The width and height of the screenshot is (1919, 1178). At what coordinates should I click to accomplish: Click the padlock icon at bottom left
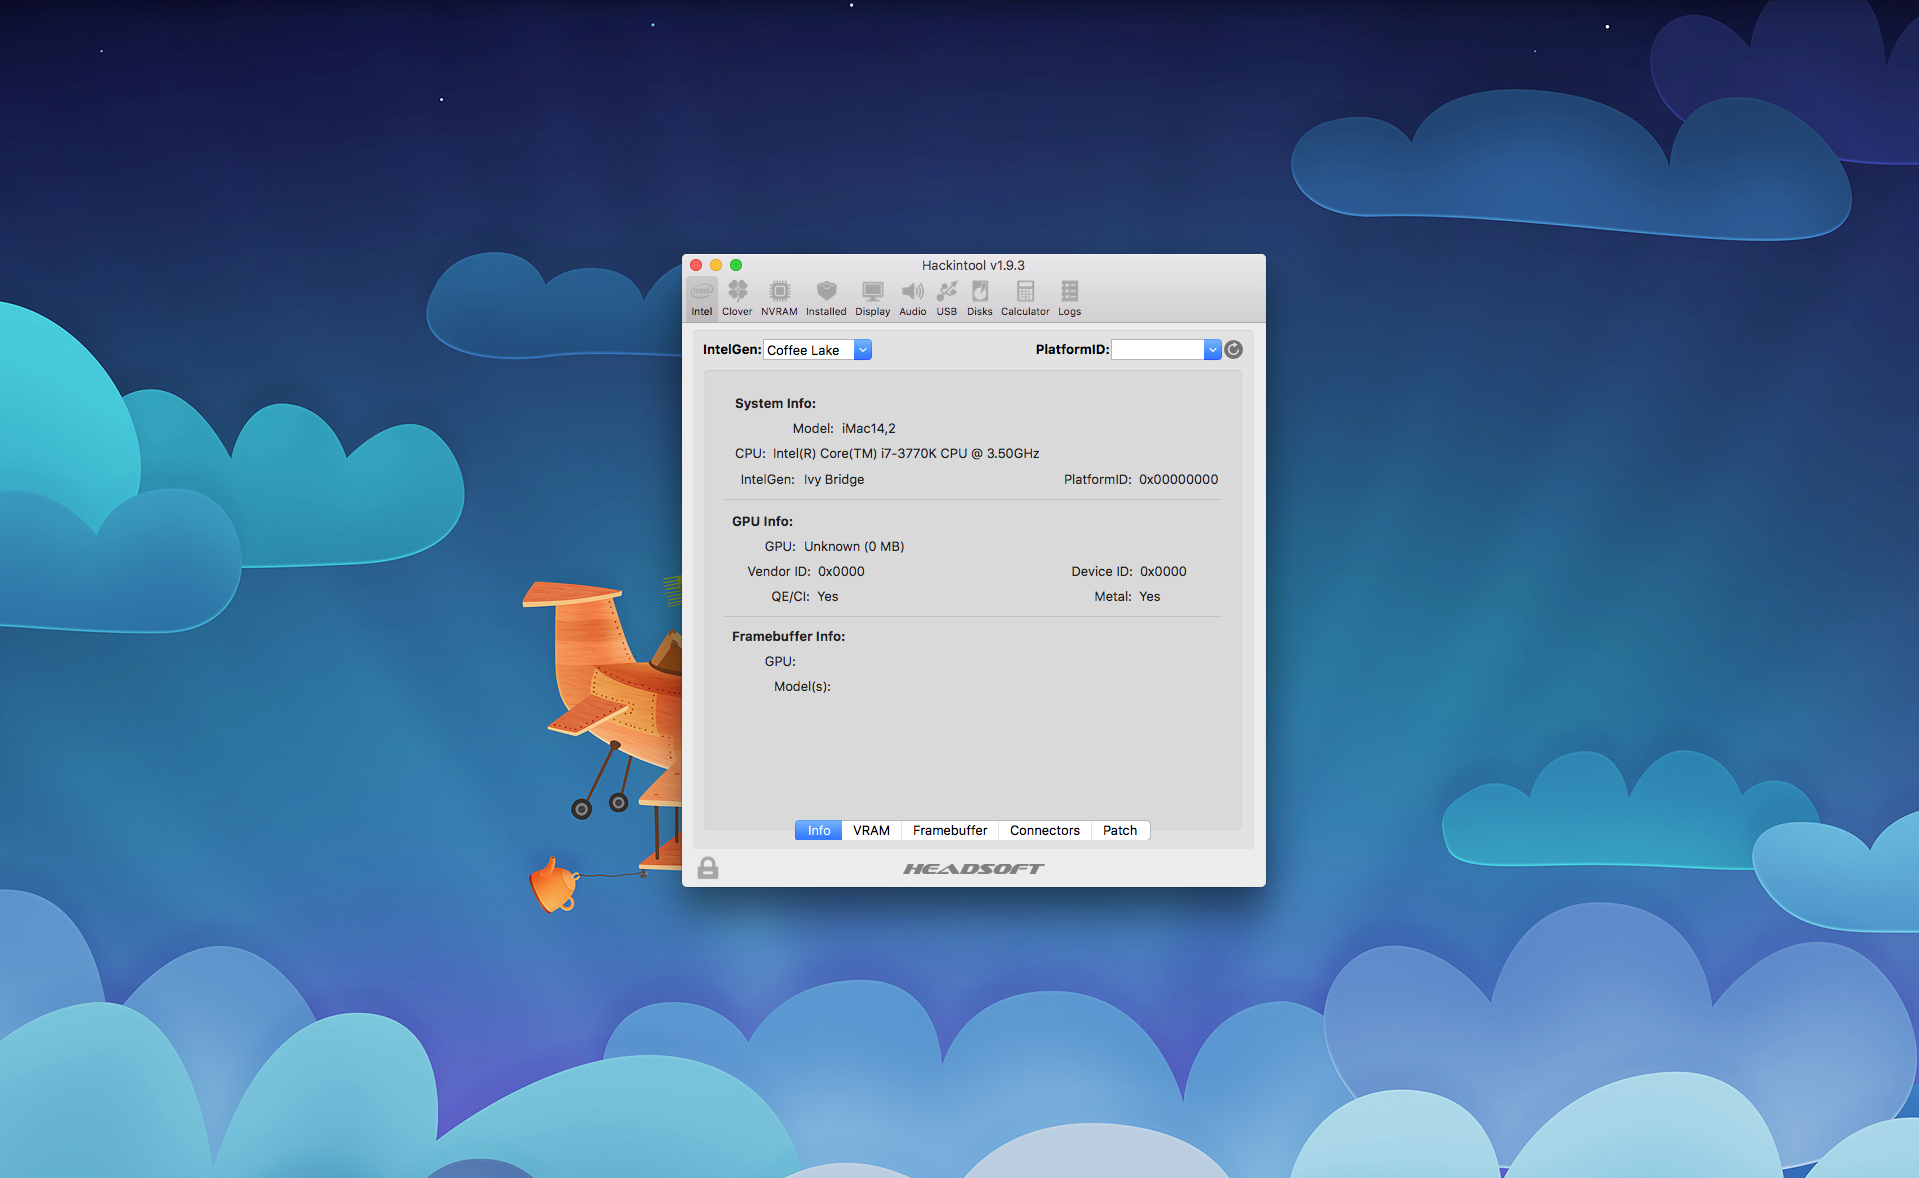click(708, 867)
